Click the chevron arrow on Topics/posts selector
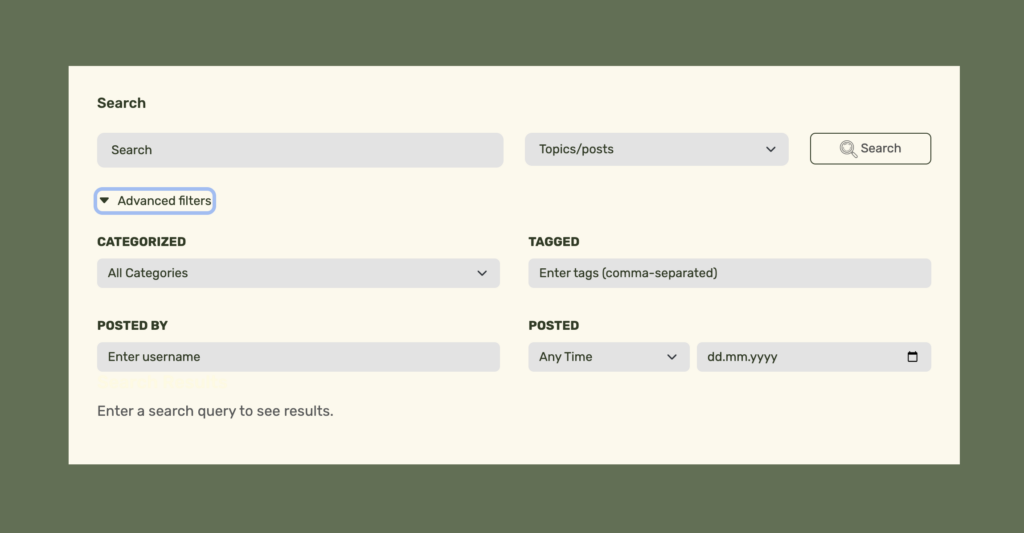This screenshot has height=533, width=1024. coord(771,150)
